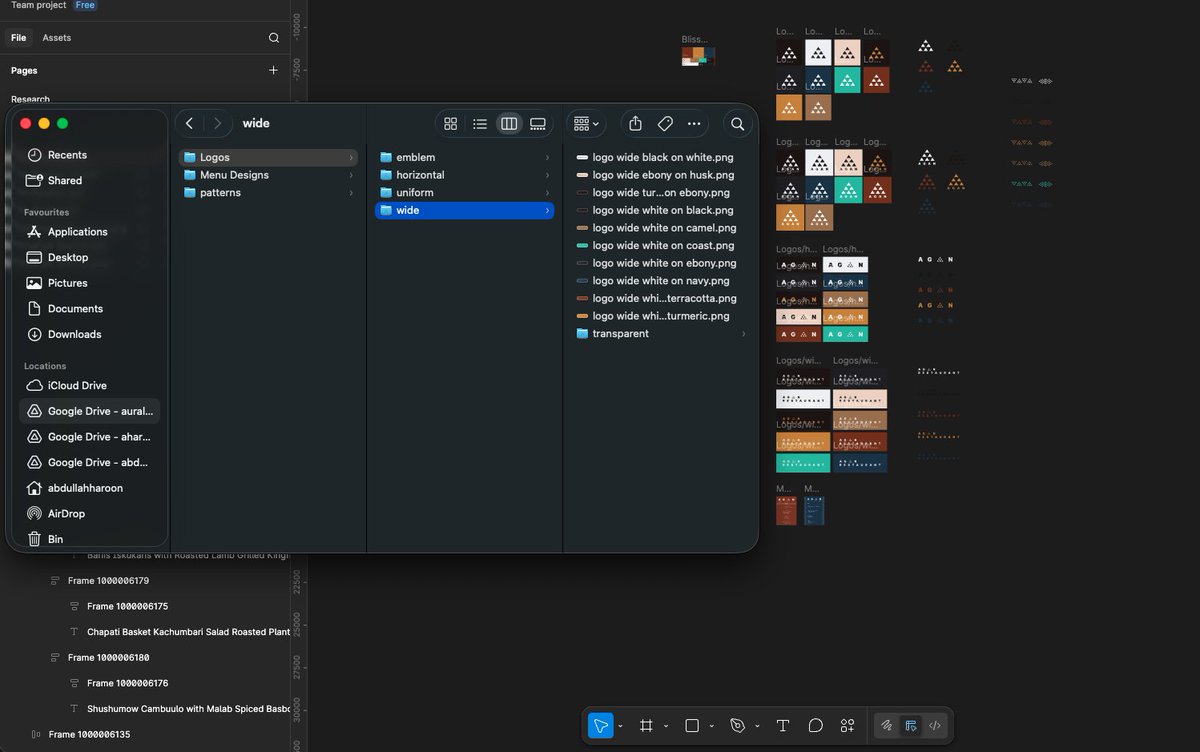The height and width of the screenshot is (752, 1200).
Task: Select Google Drive - ahar... location
Action: click(90, 437)
